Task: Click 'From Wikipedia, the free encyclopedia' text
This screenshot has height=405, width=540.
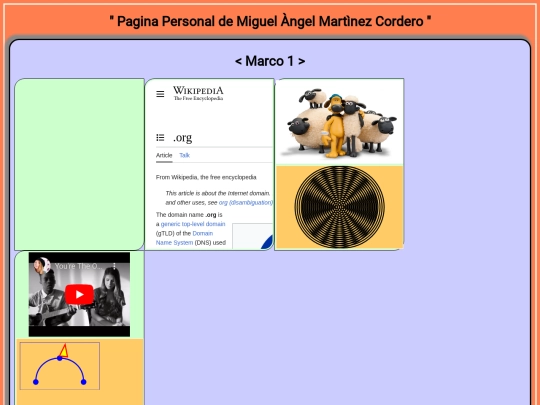Action: [206, 177]
